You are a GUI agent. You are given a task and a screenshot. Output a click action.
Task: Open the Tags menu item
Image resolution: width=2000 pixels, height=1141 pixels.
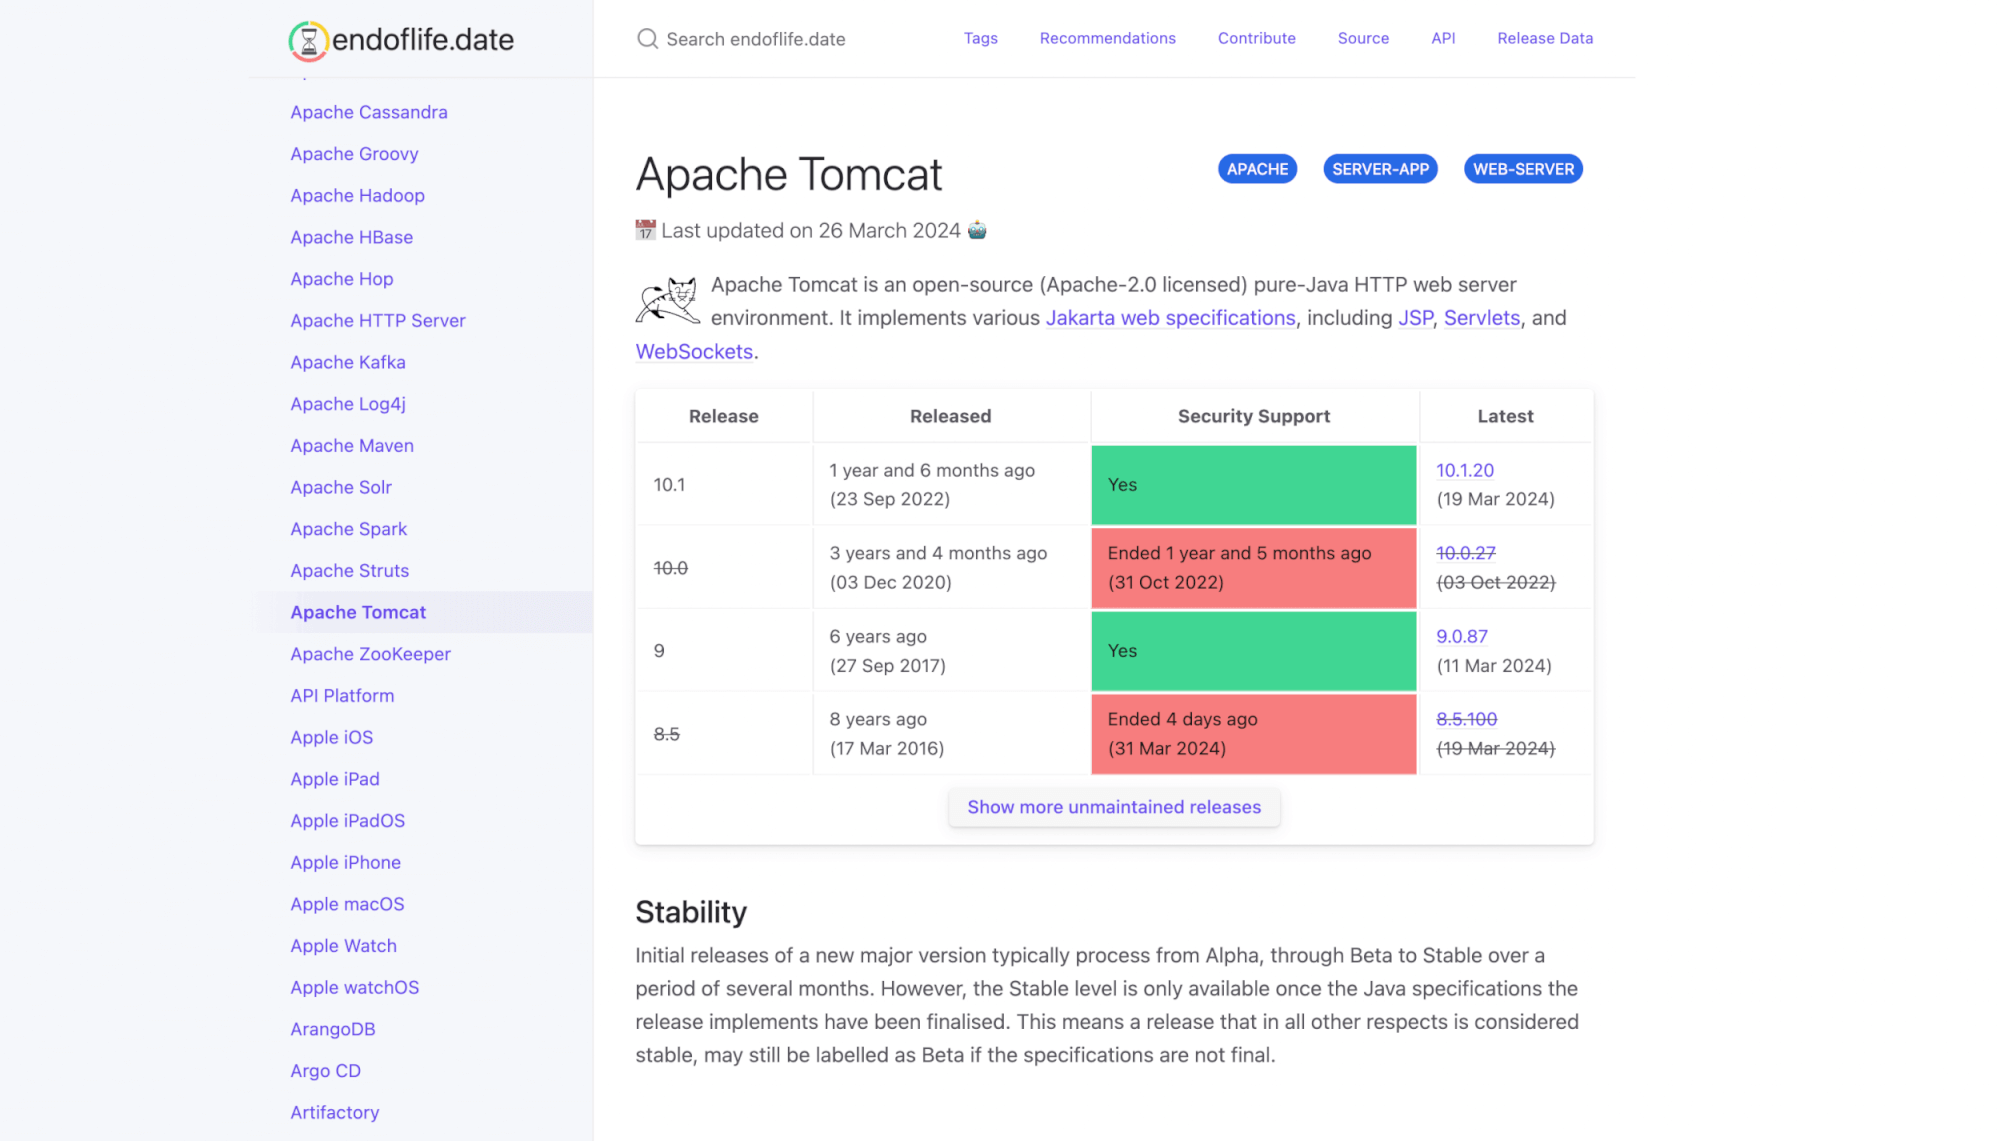pos(980,38)
